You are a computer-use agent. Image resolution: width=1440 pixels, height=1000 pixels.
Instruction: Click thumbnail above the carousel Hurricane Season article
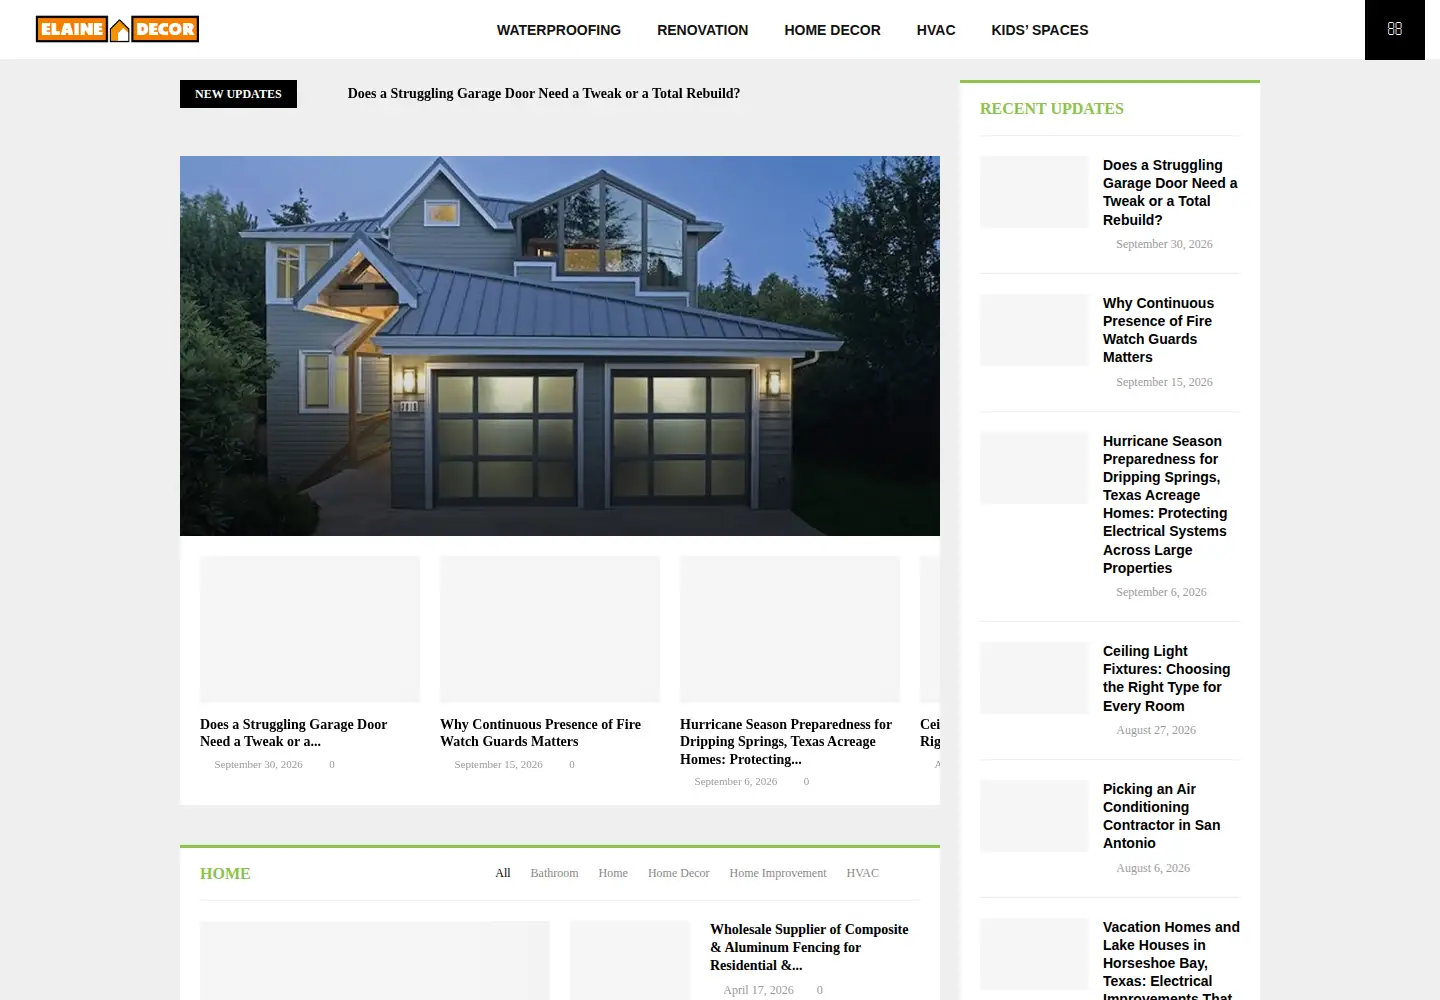point(790,629)
